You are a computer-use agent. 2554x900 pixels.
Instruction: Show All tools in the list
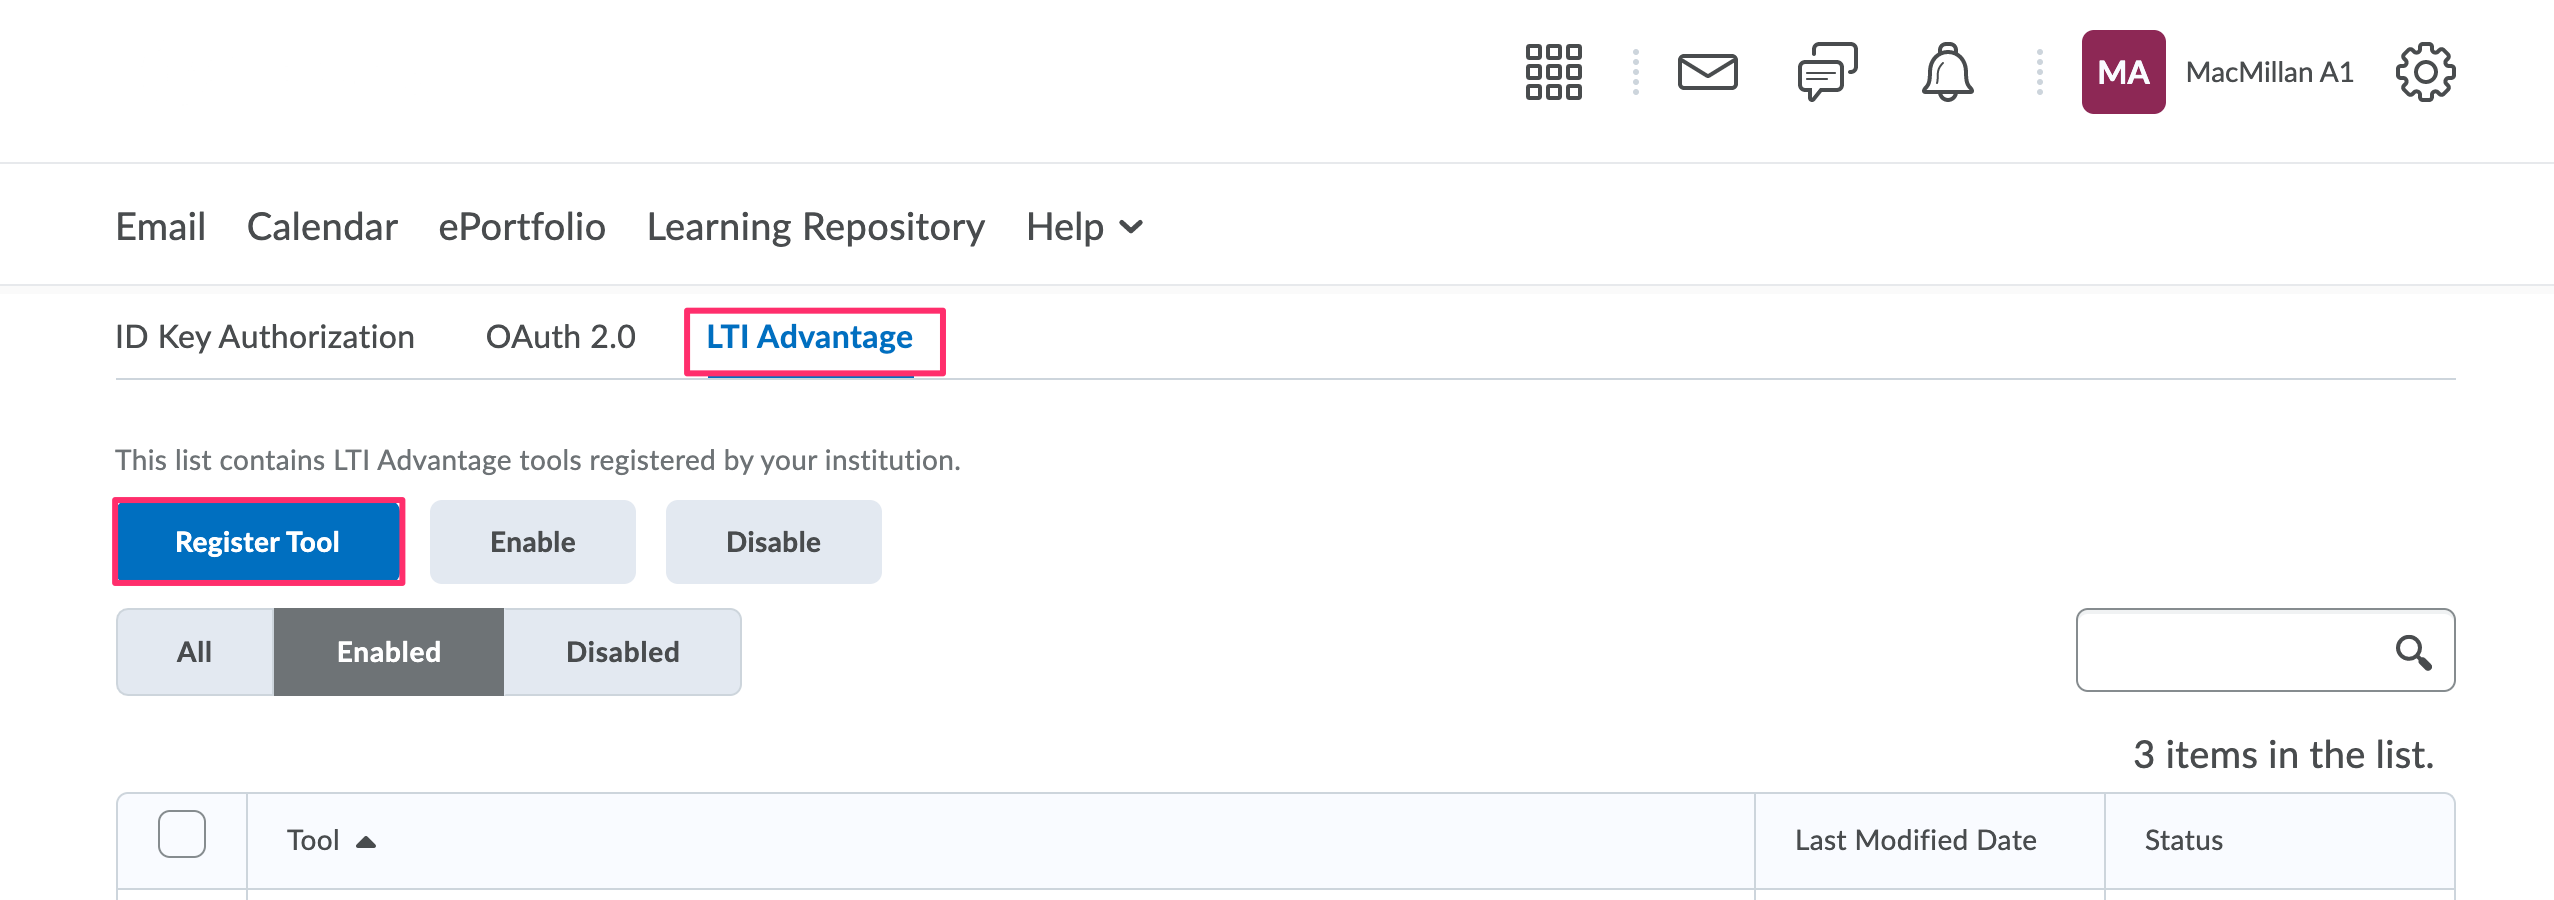[x=196, y=651]
